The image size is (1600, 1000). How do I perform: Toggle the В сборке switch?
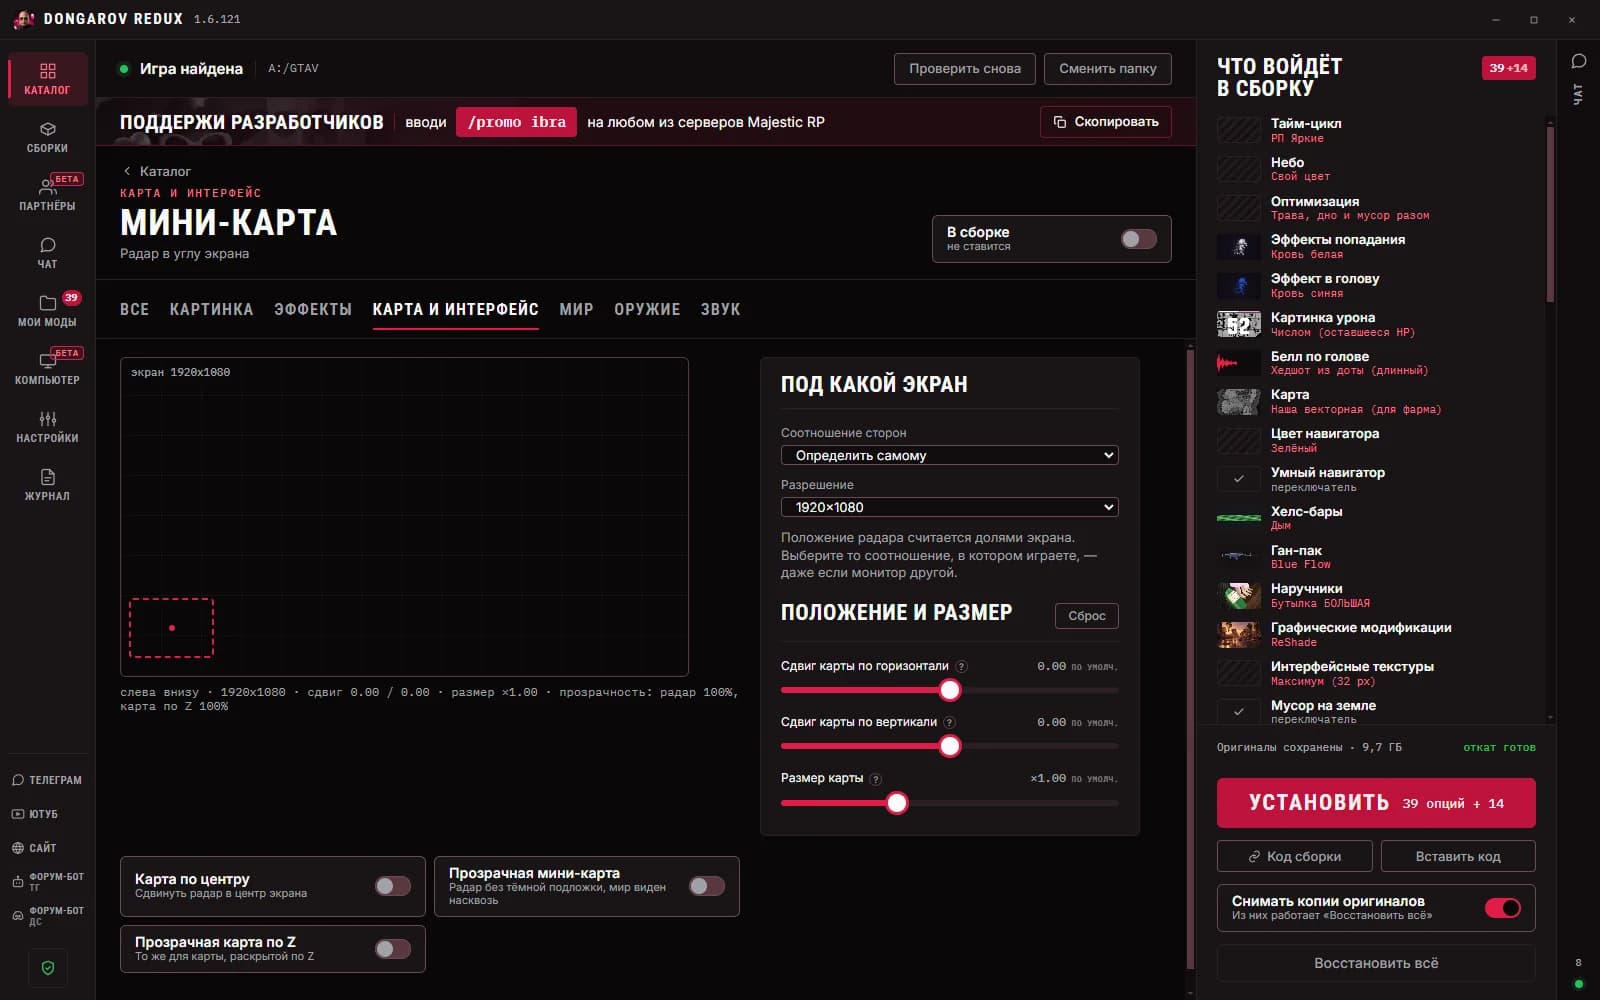(x=1138, y=239)
